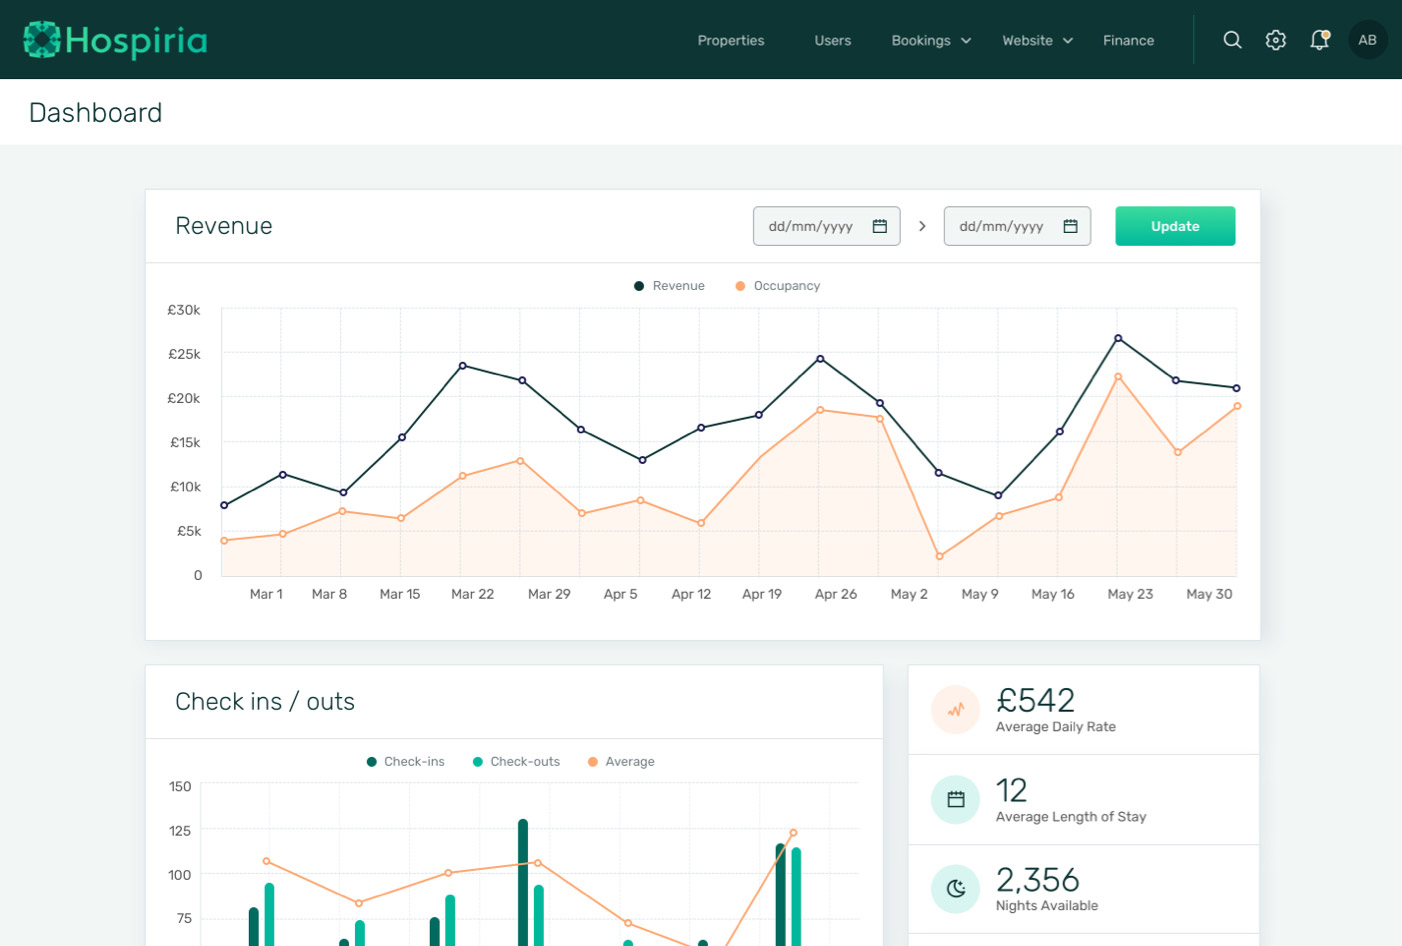This screenshot has width=1402, height=946.
Task: Click the £542 Average Daily Rate value
Action: 1035,700
